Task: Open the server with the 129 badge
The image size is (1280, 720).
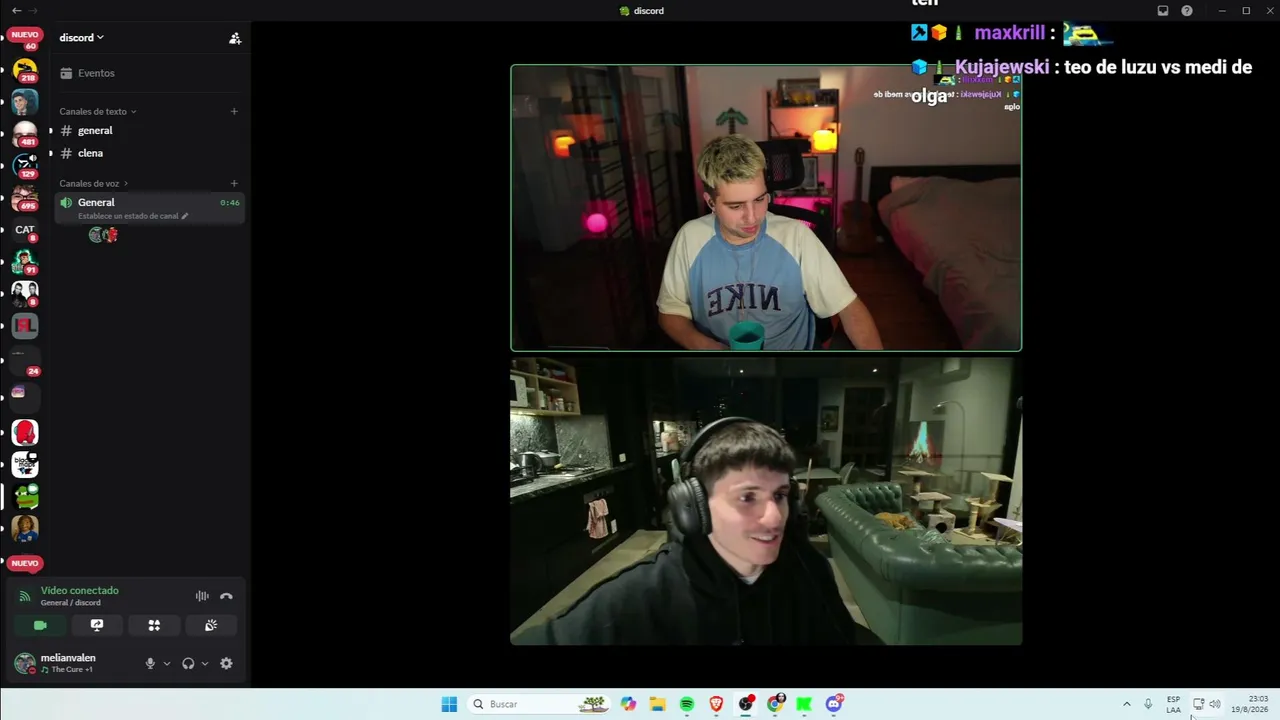Action: pyautogui.click(x=25, y=166)
